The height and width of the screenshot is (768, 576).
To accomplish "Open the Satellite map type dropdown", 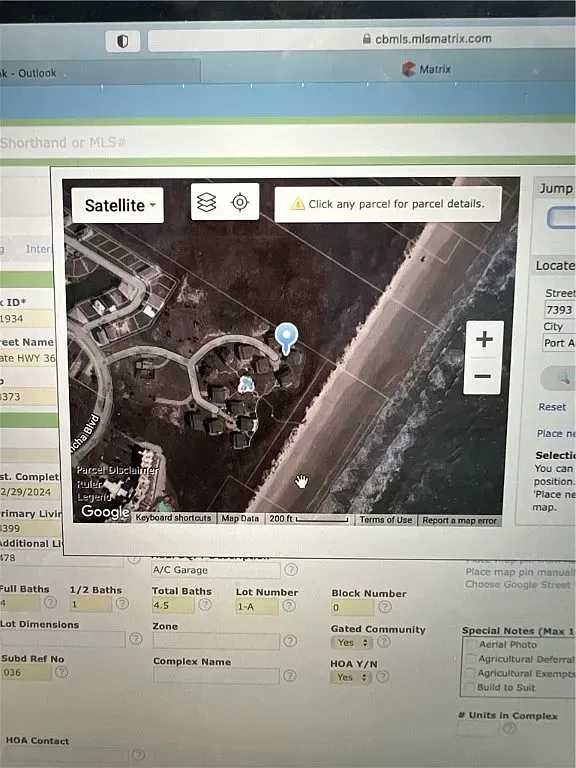I will pyautogui.click(x=118, y=205).
